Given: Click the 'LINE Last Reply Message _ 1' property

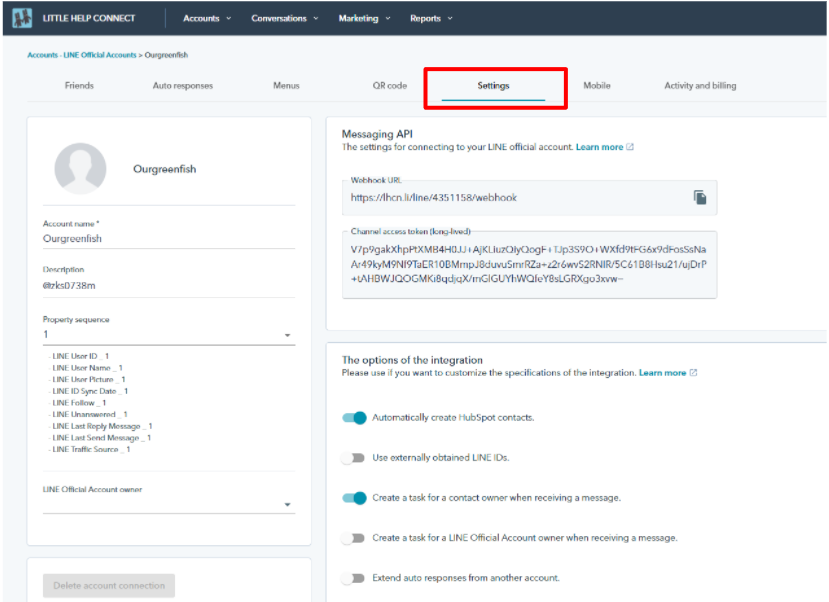Looking at the screenshot, I should (102, 426).
